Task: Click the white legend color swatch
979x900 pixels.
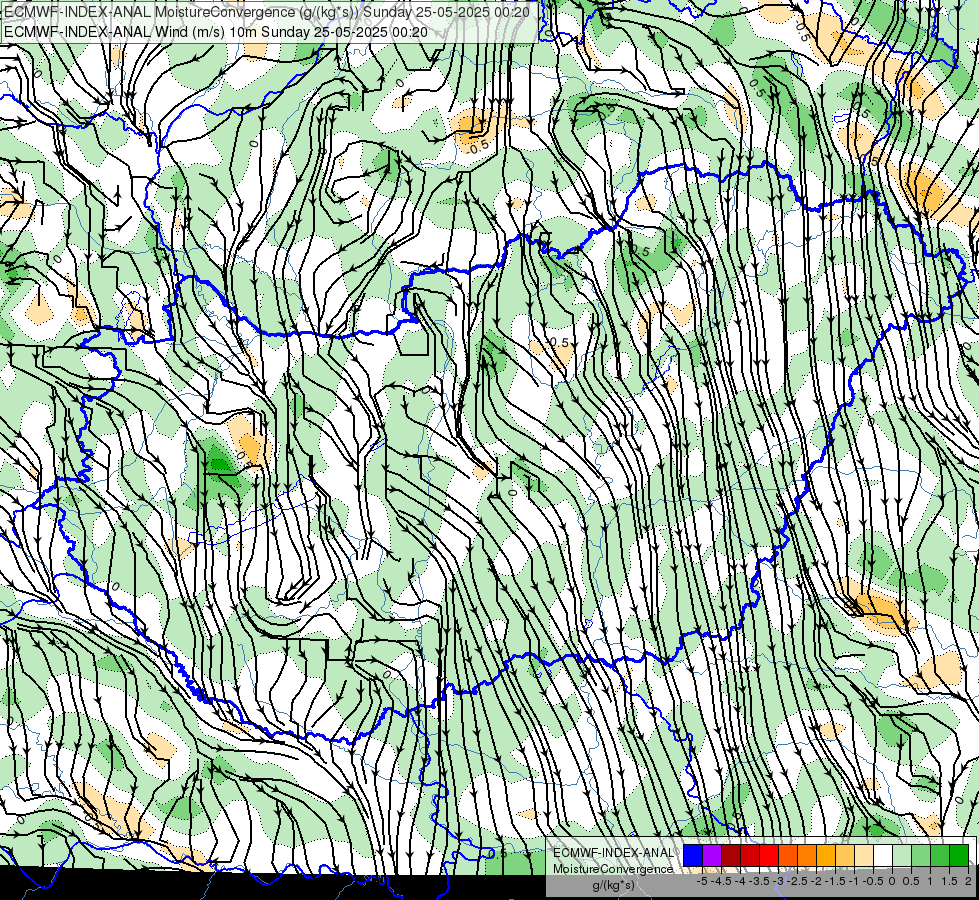Action: coord(883,855)
